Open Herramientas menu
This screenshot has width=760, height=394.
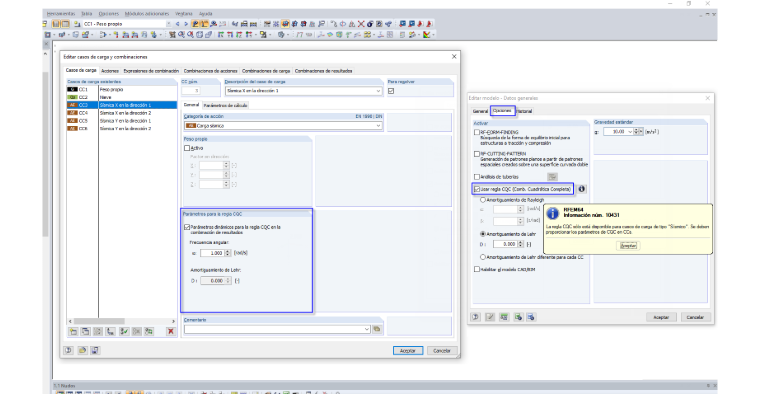pos(61,14)
